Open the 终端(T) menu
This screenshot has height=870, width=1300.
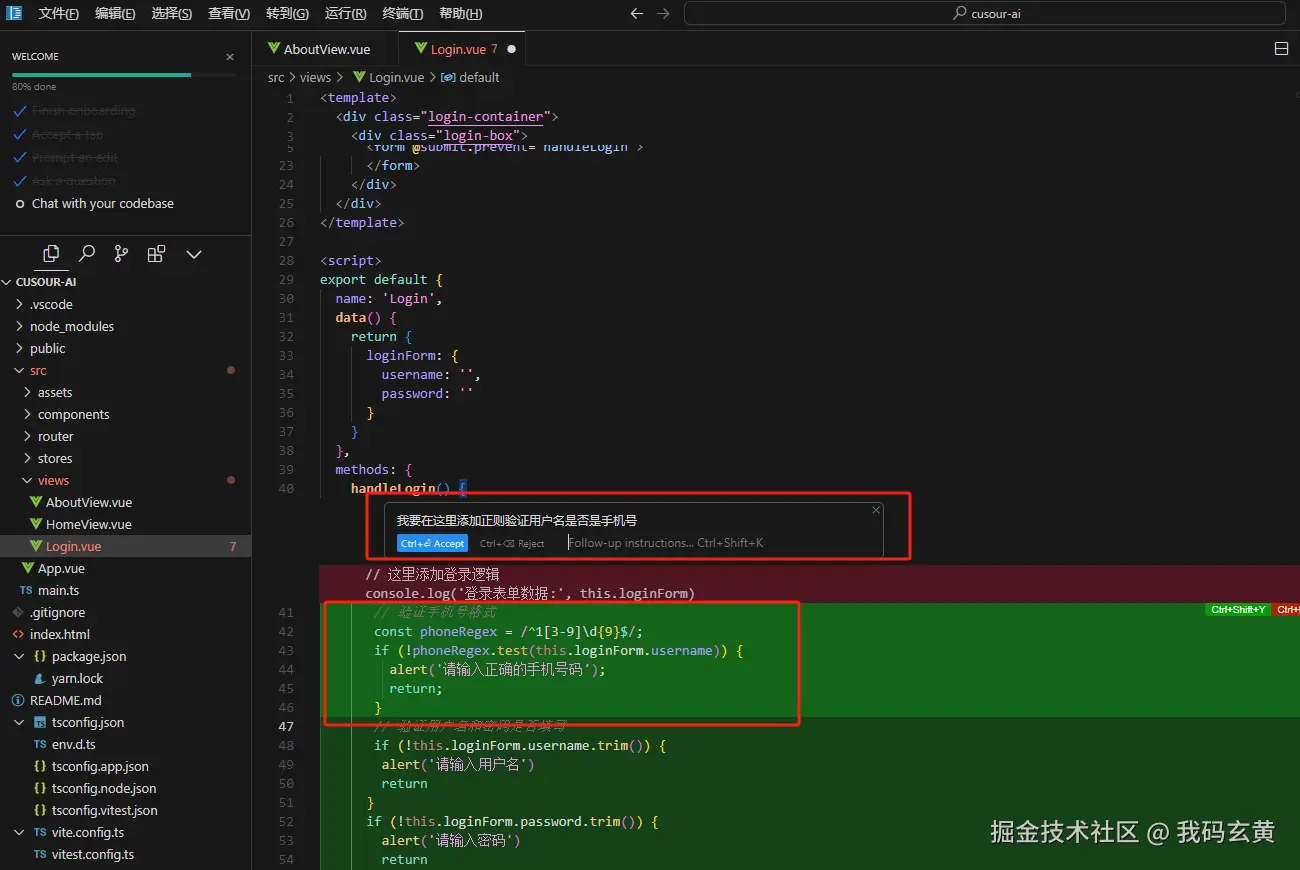point(402,14)
